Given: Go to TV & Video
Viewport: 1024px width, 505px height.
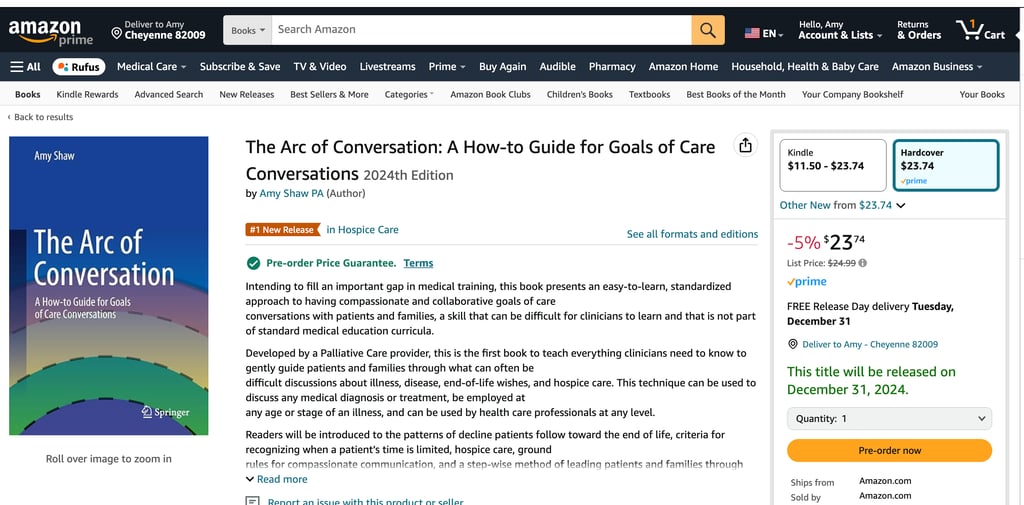Looking at the screenshot, I should [x=320, y=67].
